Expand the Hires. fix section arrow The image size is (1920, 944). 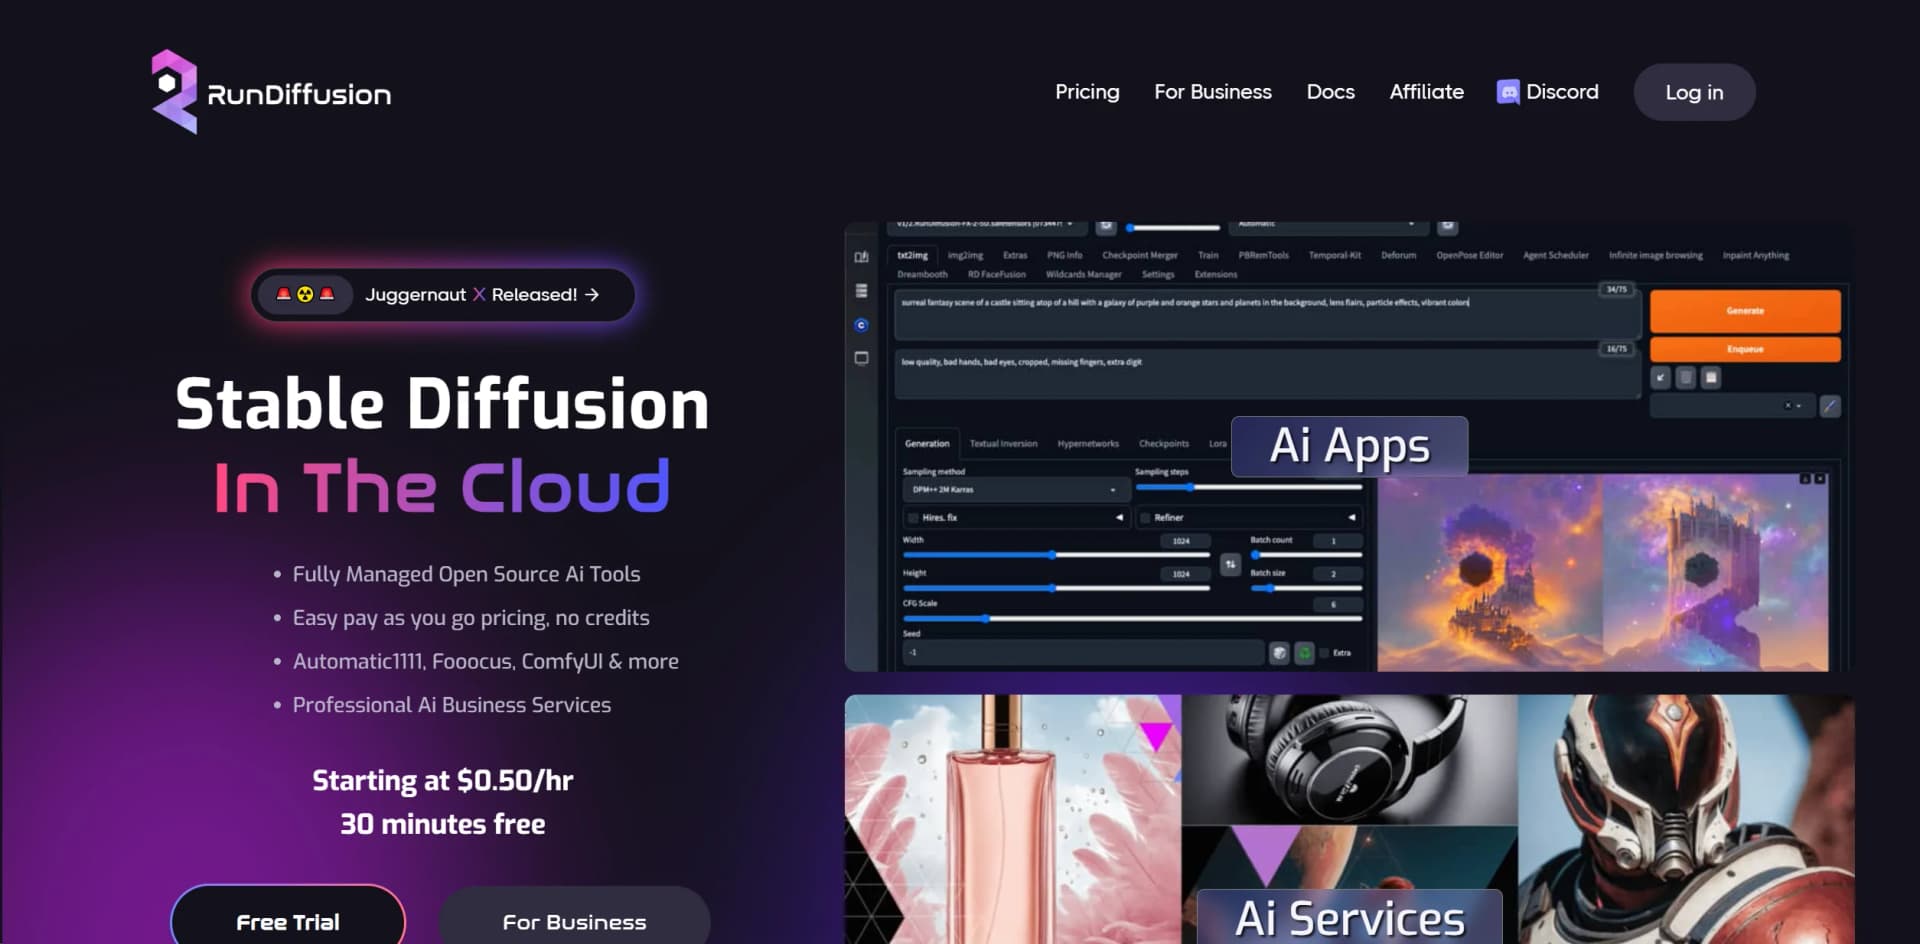pyautogui.click(x=1119, y=518)
